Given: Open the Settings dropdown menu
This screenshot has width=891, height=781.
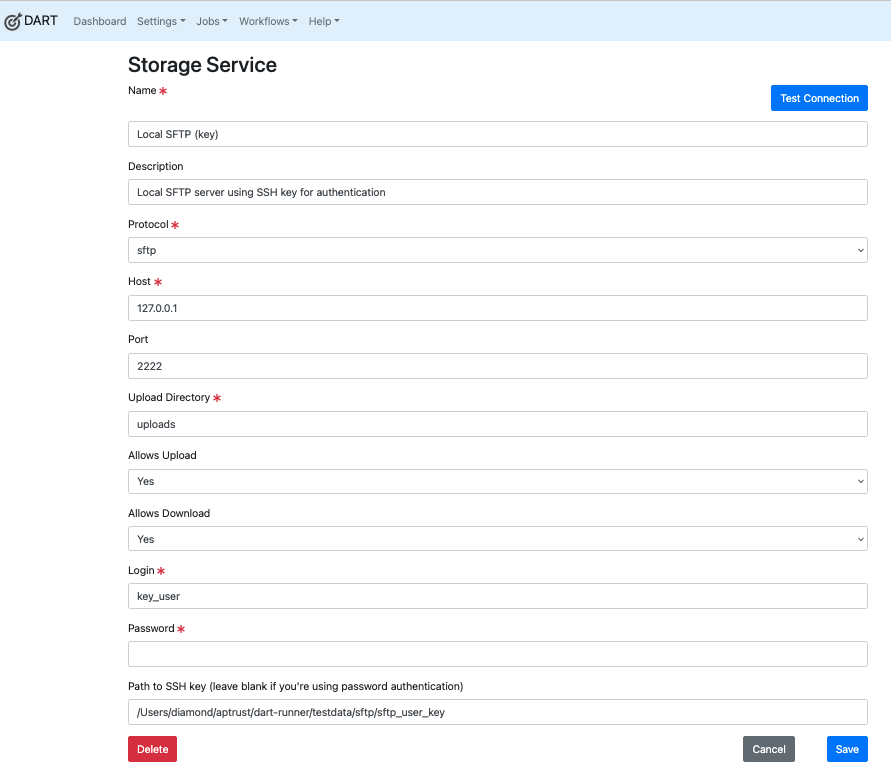Looking at the screenshot, I should (160, 21).
